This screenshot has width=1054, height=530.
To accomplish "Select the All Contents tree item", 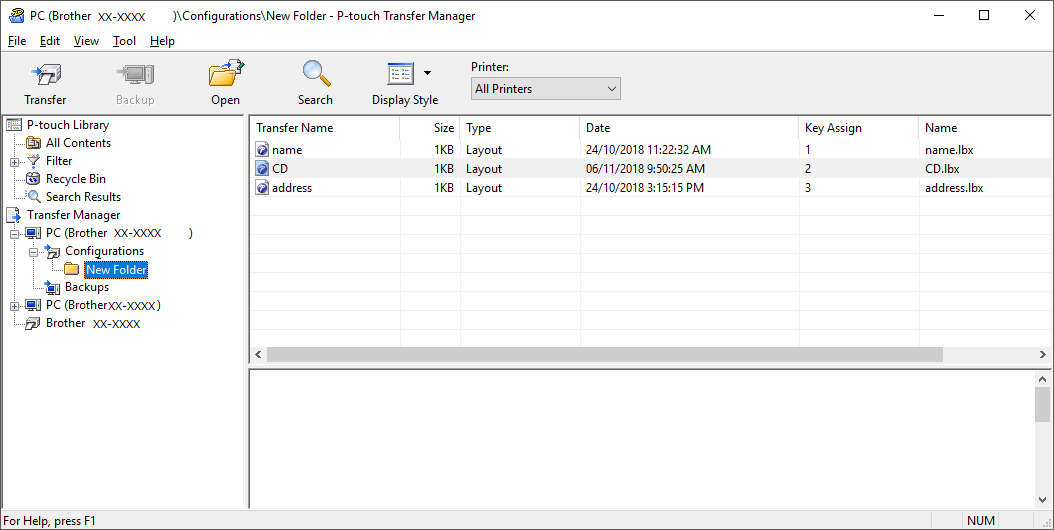I will (x=78, y=143).
